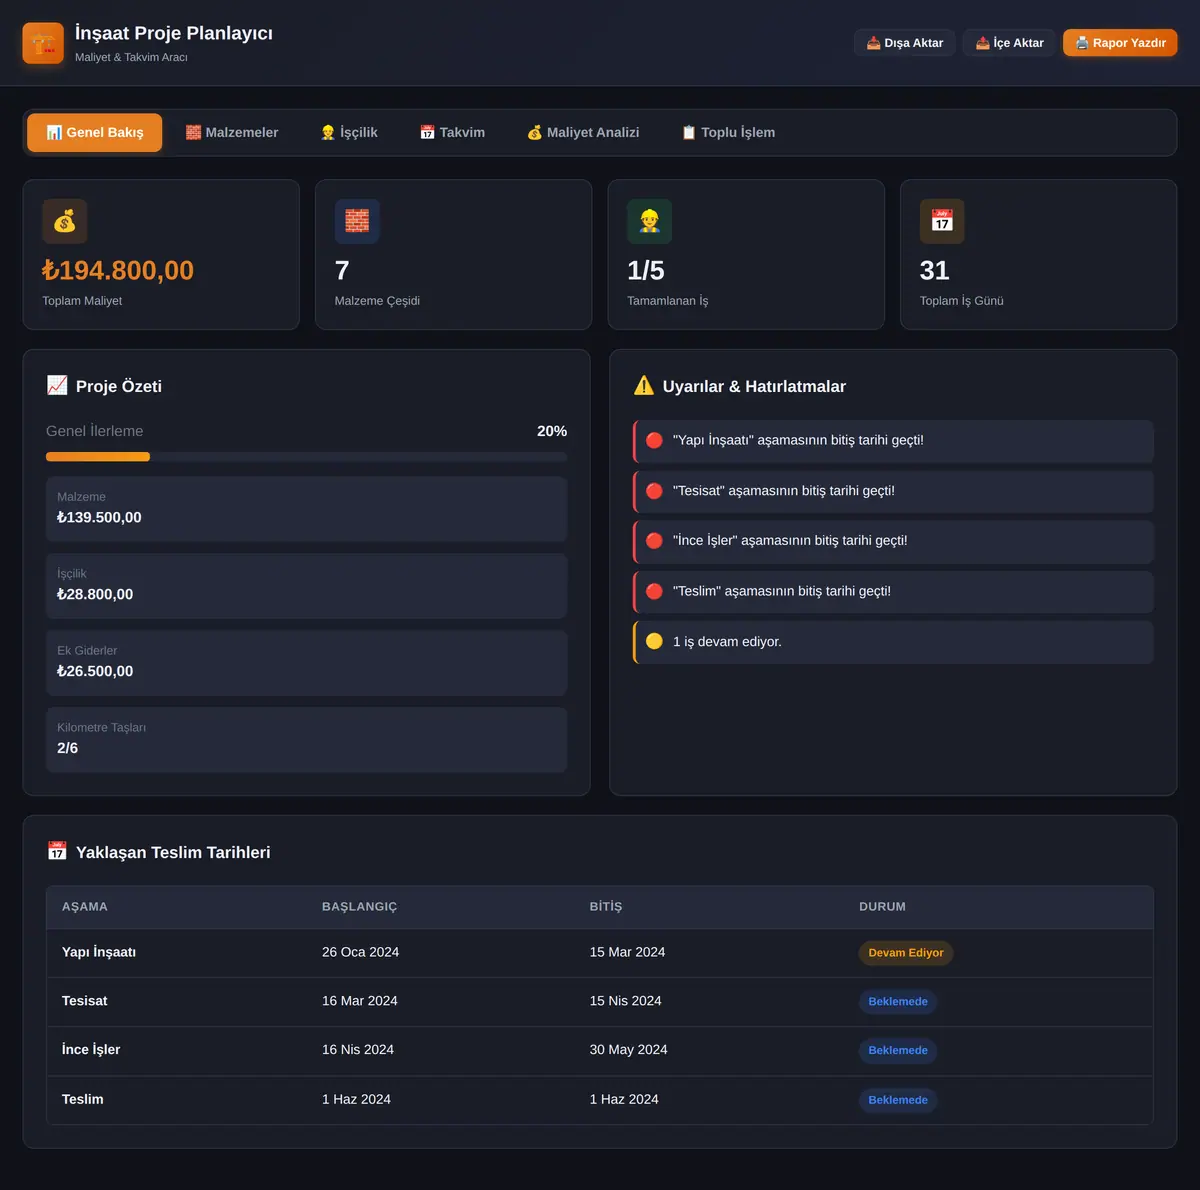Click the Devam Ediyor status badge
The height and width of the screenshot is (1190, 1200).
906,953
